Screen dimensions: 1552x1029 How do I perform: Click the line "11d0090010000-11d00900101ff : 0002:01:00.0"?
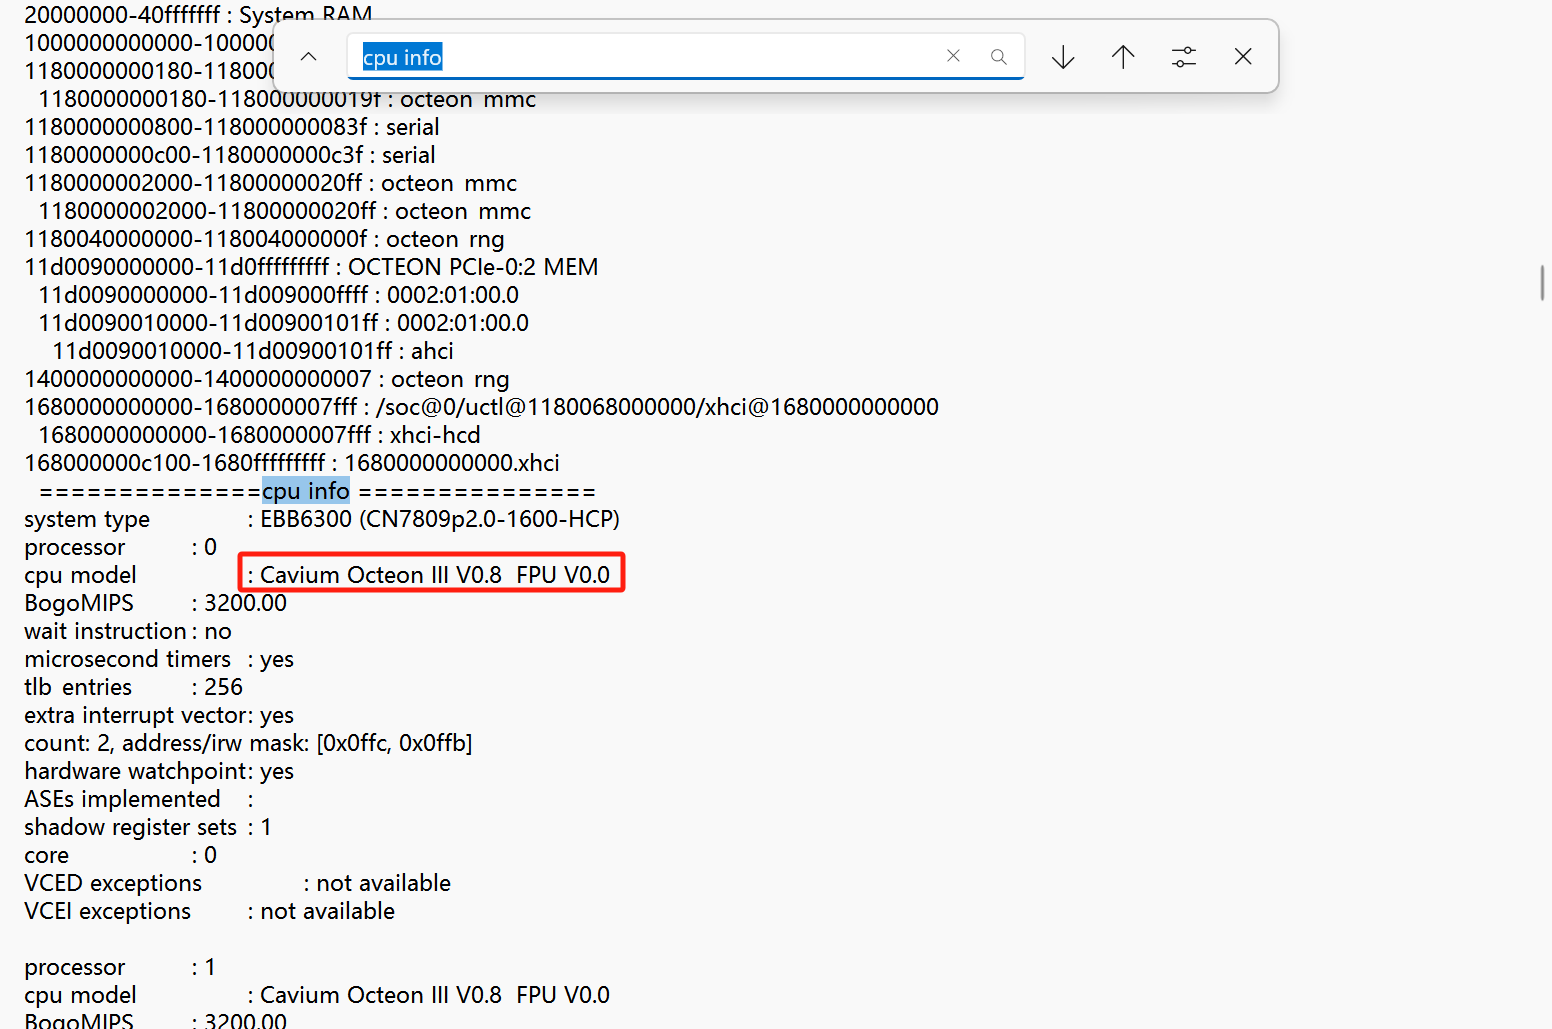pos(284,323)
